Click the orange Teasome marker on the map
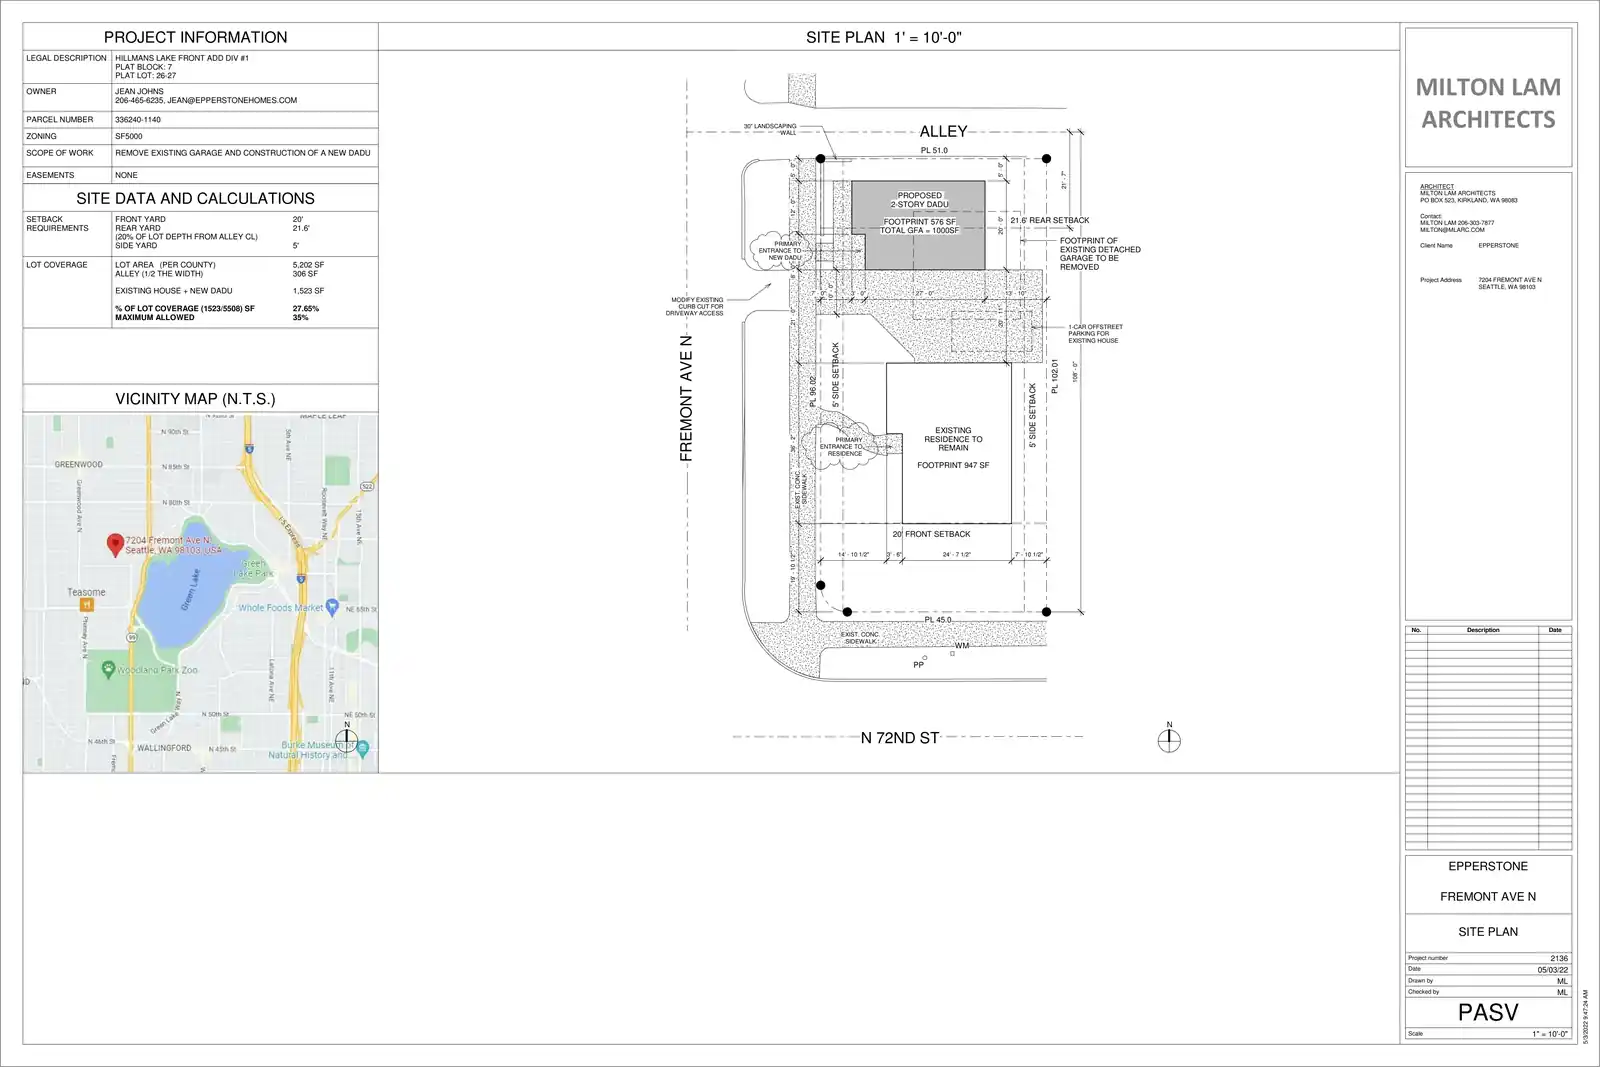 point(87,604)
